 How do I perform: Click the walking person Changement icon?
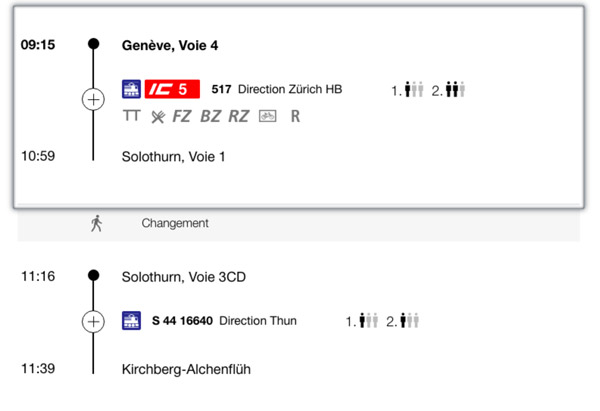coord(96,223)
